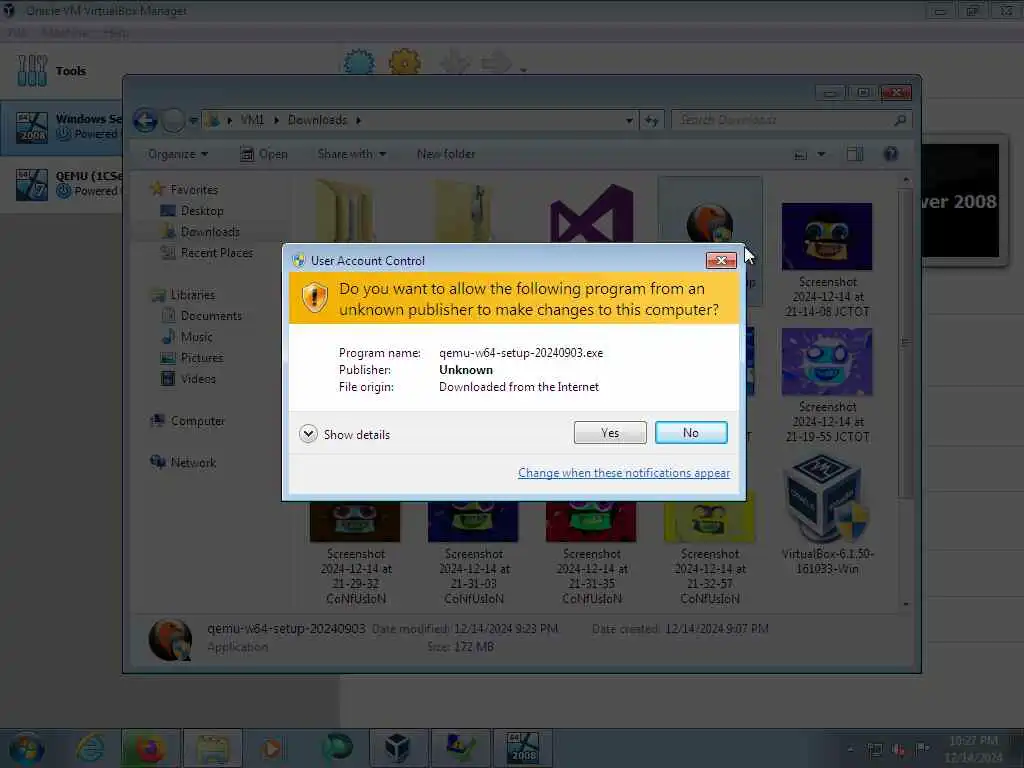1024x768 pixels.
Task: Select Screenshot 21-29-32 CoNfUsIoN thumbnail
Action: [355, 522]
